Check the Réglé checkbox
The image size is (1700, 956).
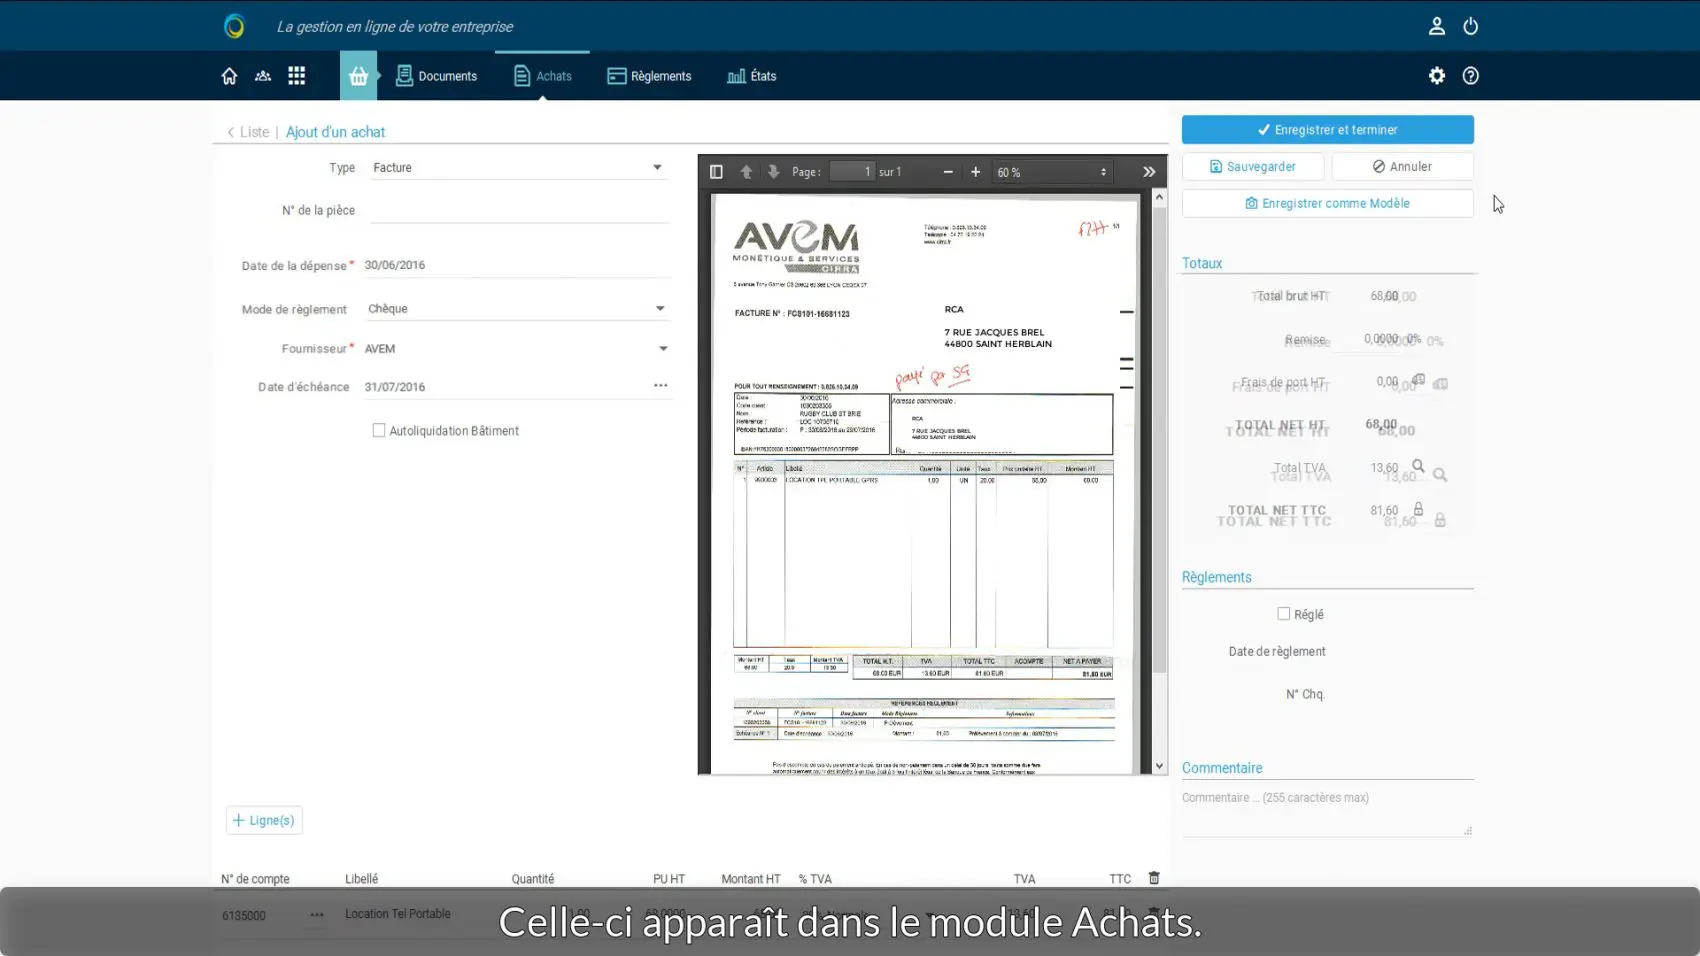pos(1283,614)
